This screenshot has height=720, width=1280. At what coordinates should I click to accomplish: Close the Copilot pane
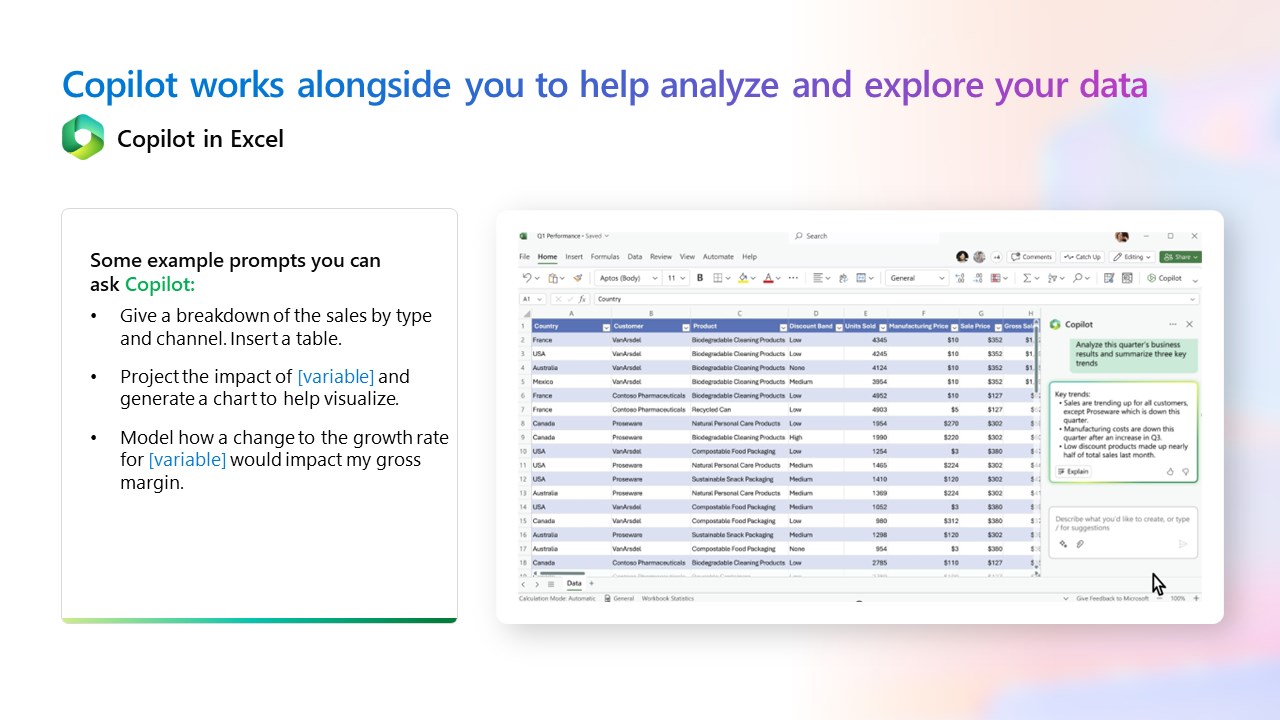coord(1189,324)
